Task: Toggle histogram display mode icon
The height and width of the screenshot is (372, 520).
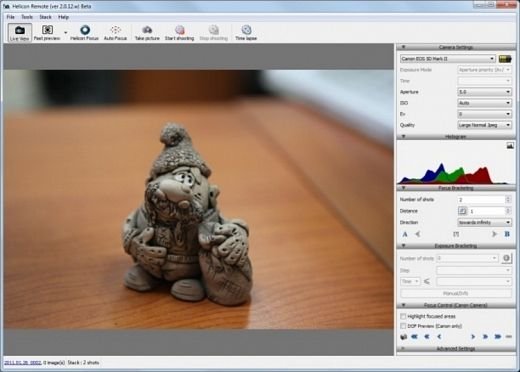Action: point(510,146)
